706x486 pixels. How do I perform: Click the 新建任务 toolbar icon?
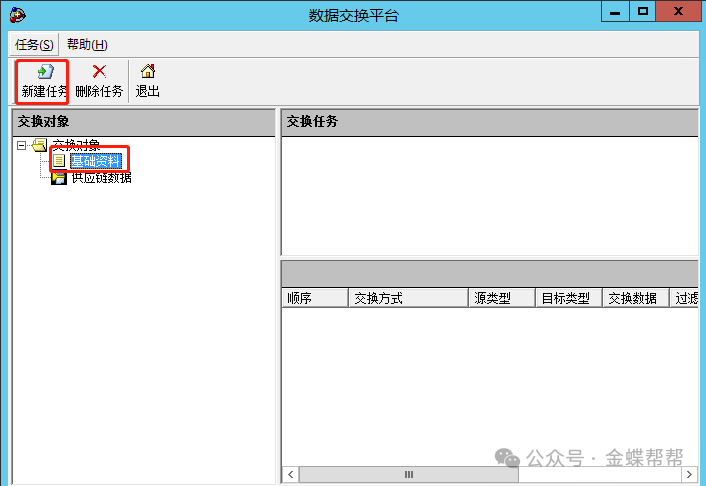[x=45, y=72]
